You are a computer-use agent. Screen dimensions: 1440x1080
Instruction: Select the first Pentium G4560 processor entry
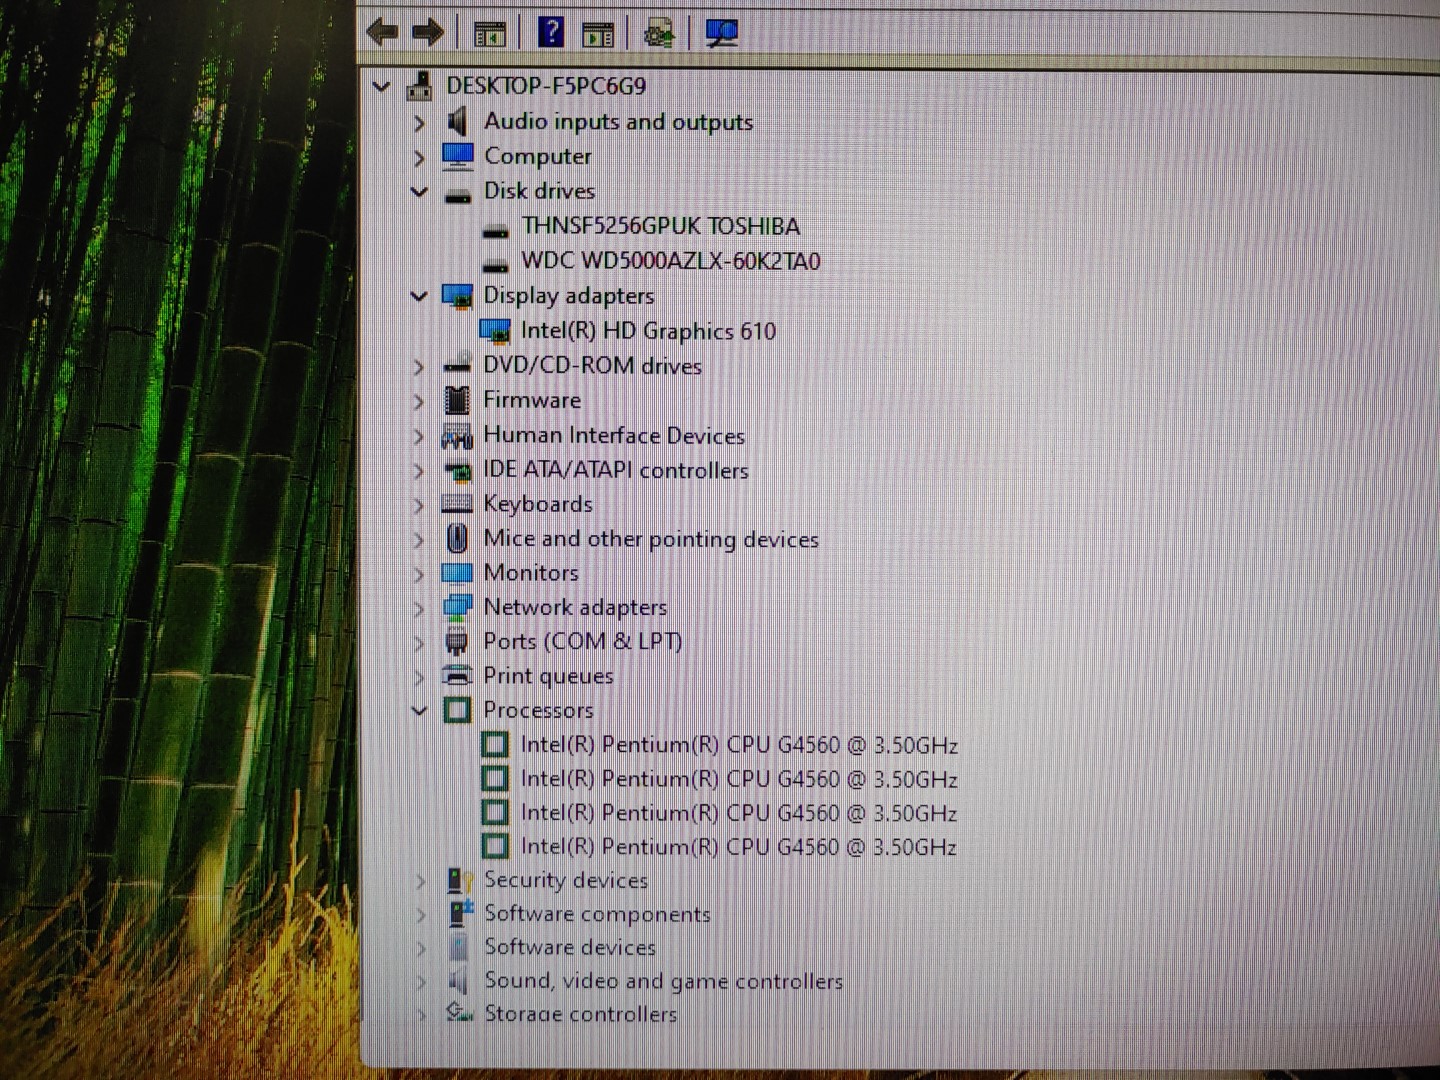click(x=738, y=744)
